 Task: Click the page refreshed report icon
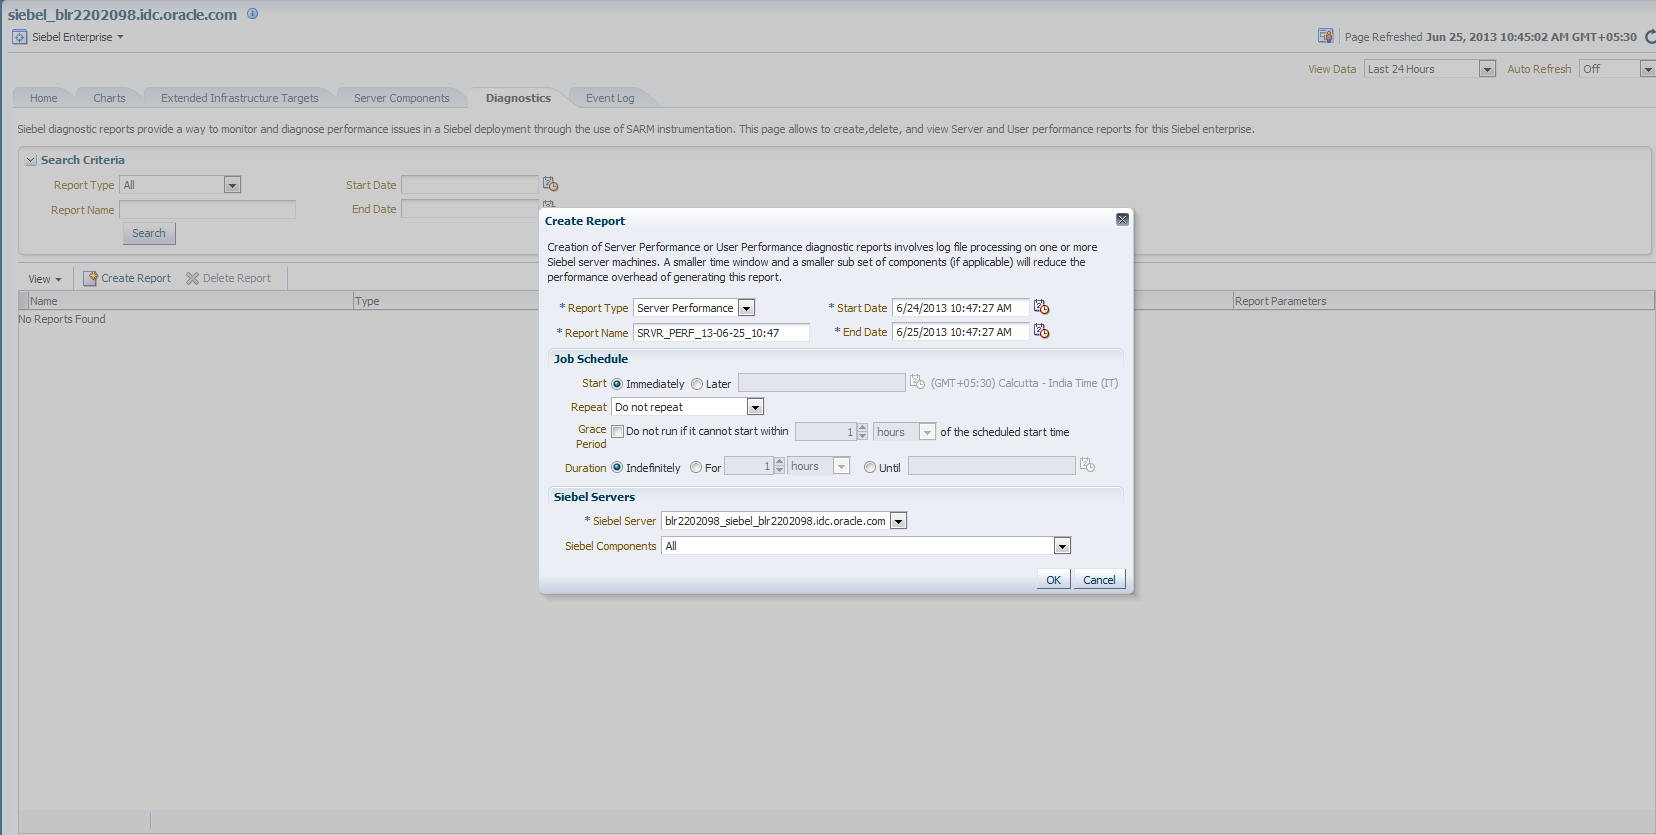pyautogui.click(x=1325, y=36)
